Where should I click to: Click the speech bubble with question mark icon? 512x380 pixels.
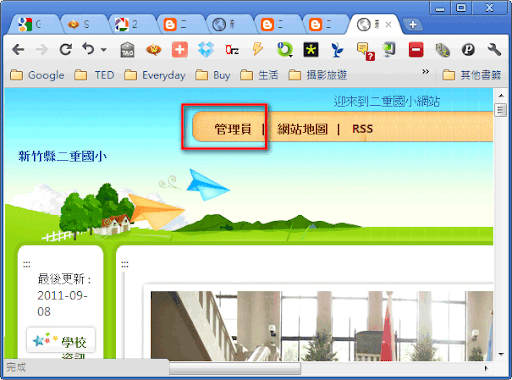pyautogui.click(x=365, y=51)
